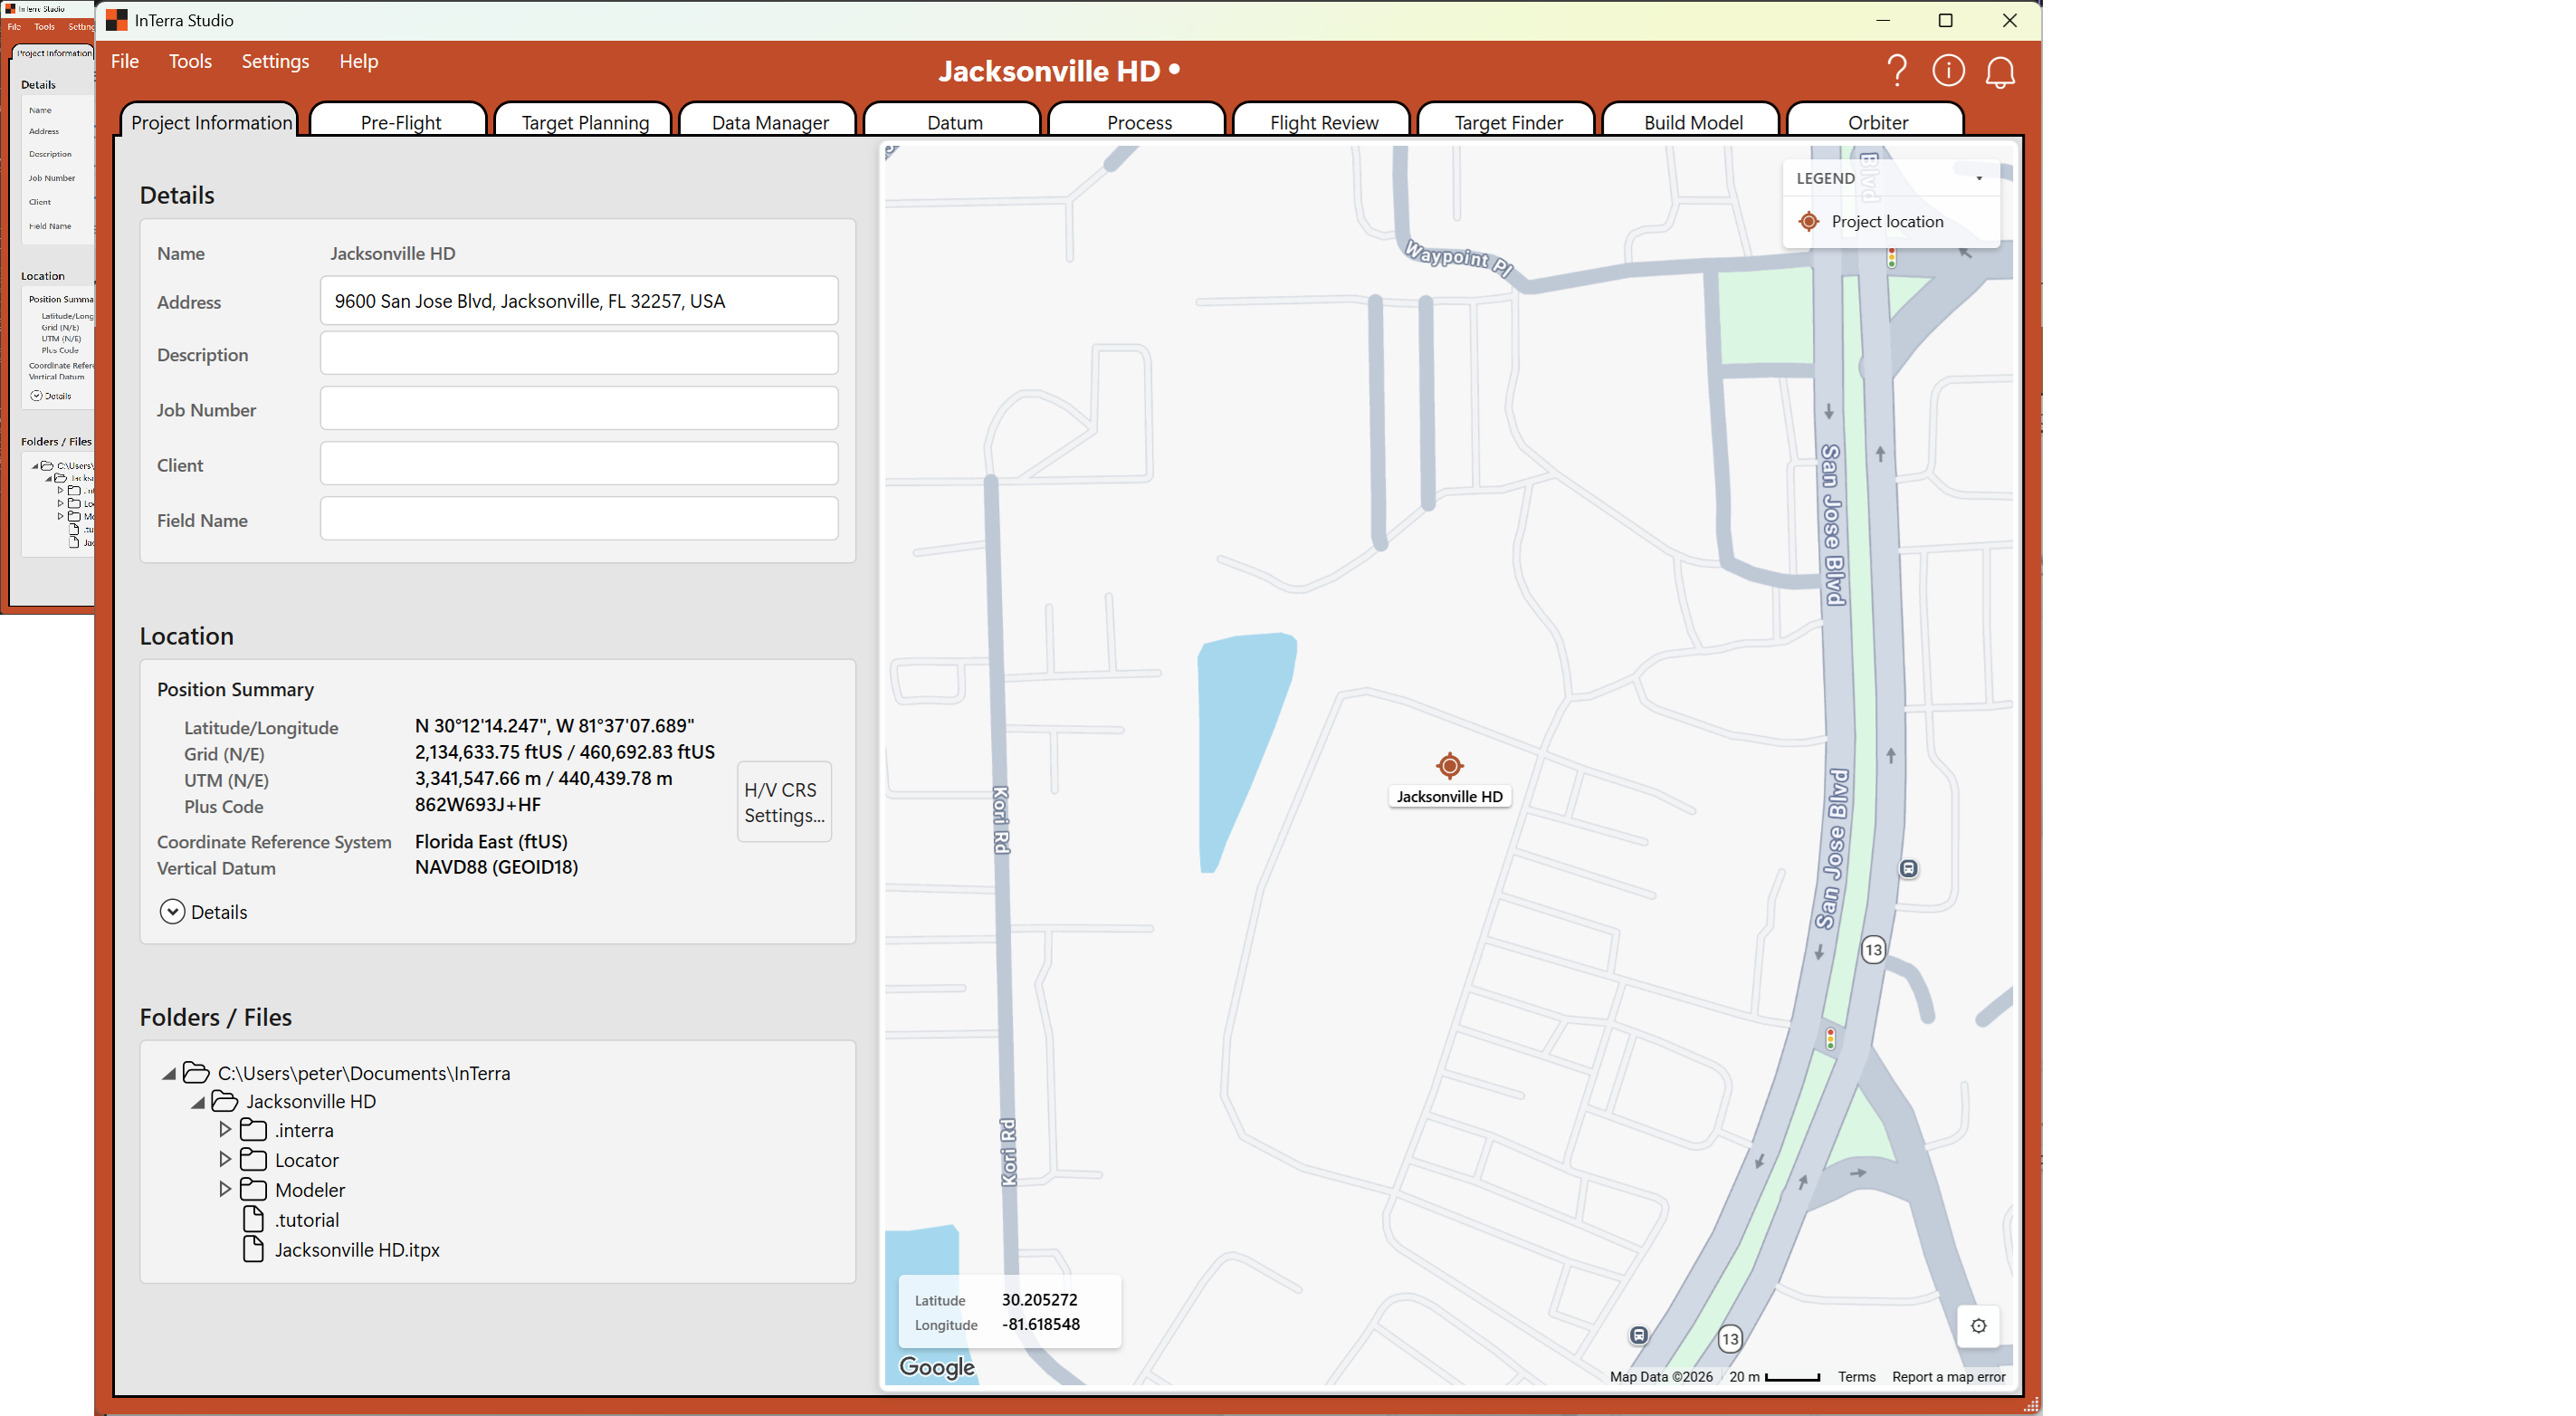Open H/V CRS Settings
2576x1416 pixels.
tap(784, 802)
